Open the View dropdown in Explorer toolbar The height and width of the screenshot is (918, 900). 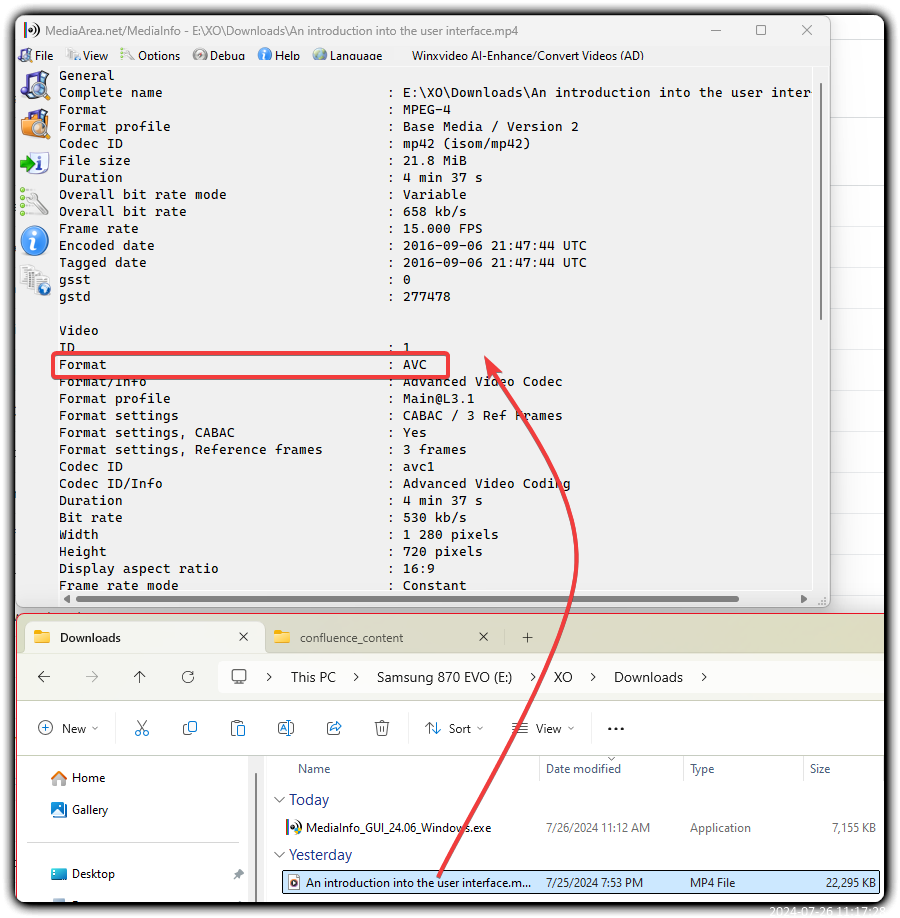tap(543, 728)
